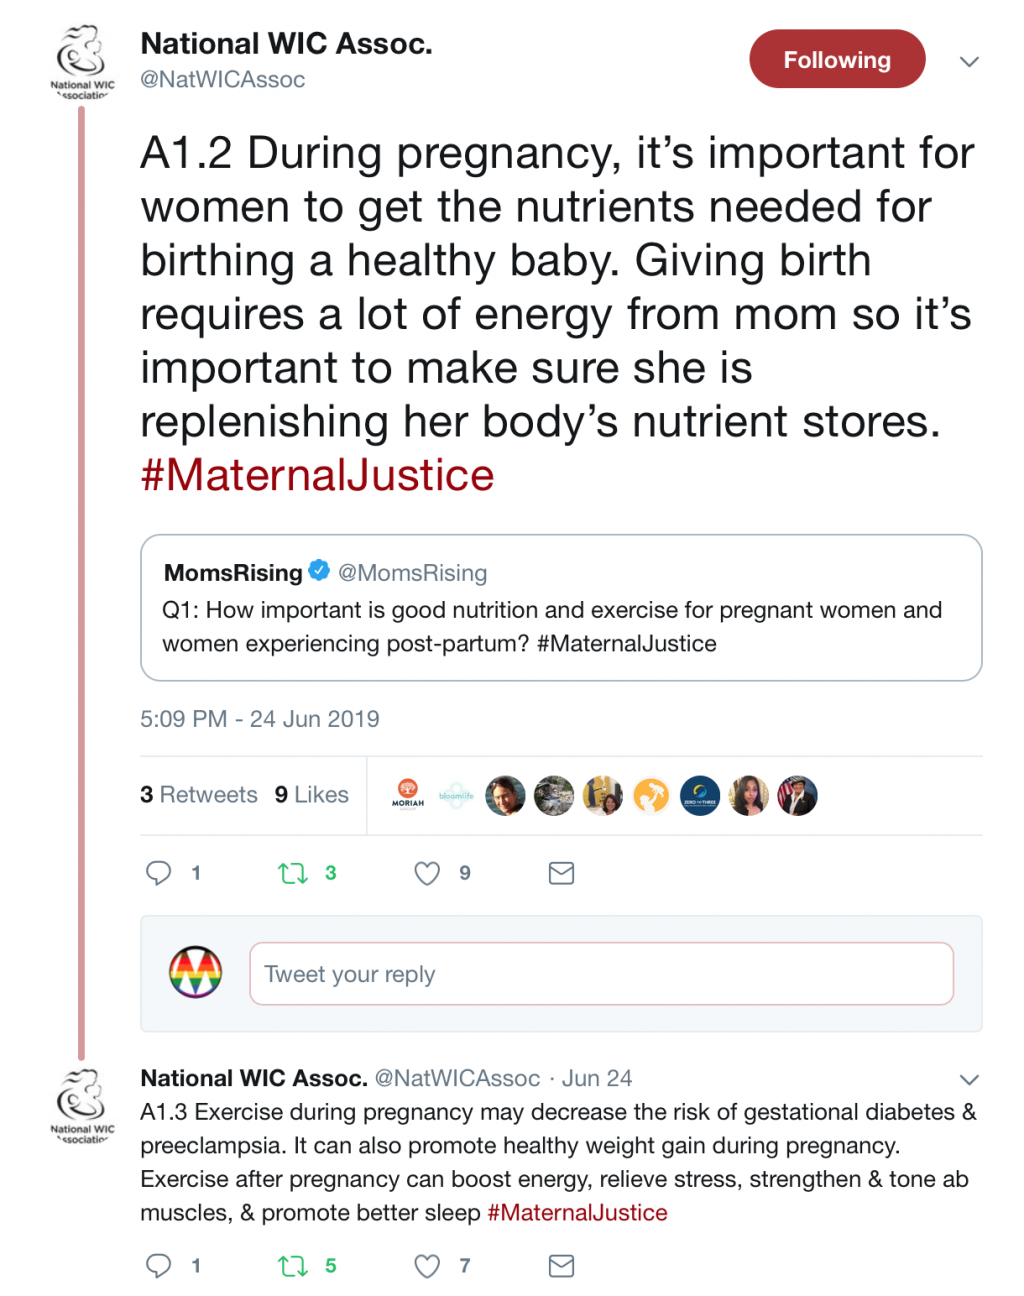Send main tweet via Direct Message icon
The image size is (1024, 1296).
(561, 873)
